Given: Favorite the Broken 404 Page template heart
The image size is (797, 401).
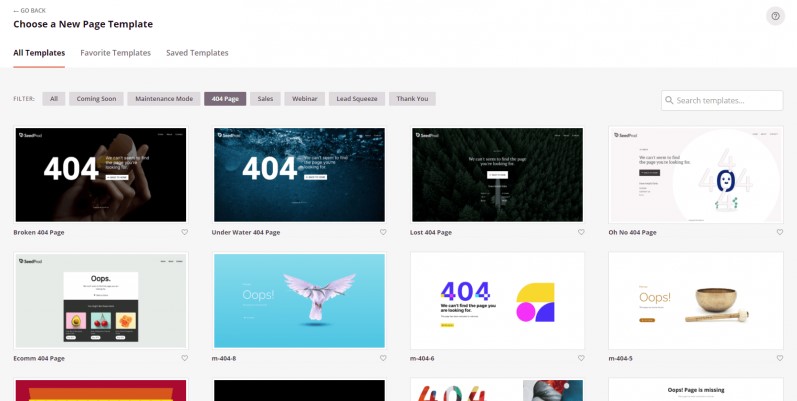Looking at the screenshot, I should [185, 232].
